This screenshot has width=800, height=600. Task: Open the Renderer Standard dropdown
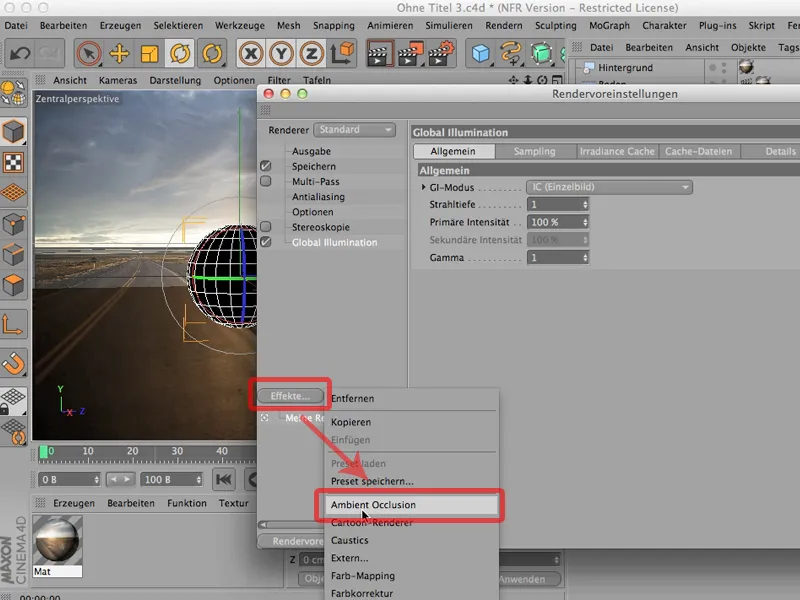click(355, 130)
